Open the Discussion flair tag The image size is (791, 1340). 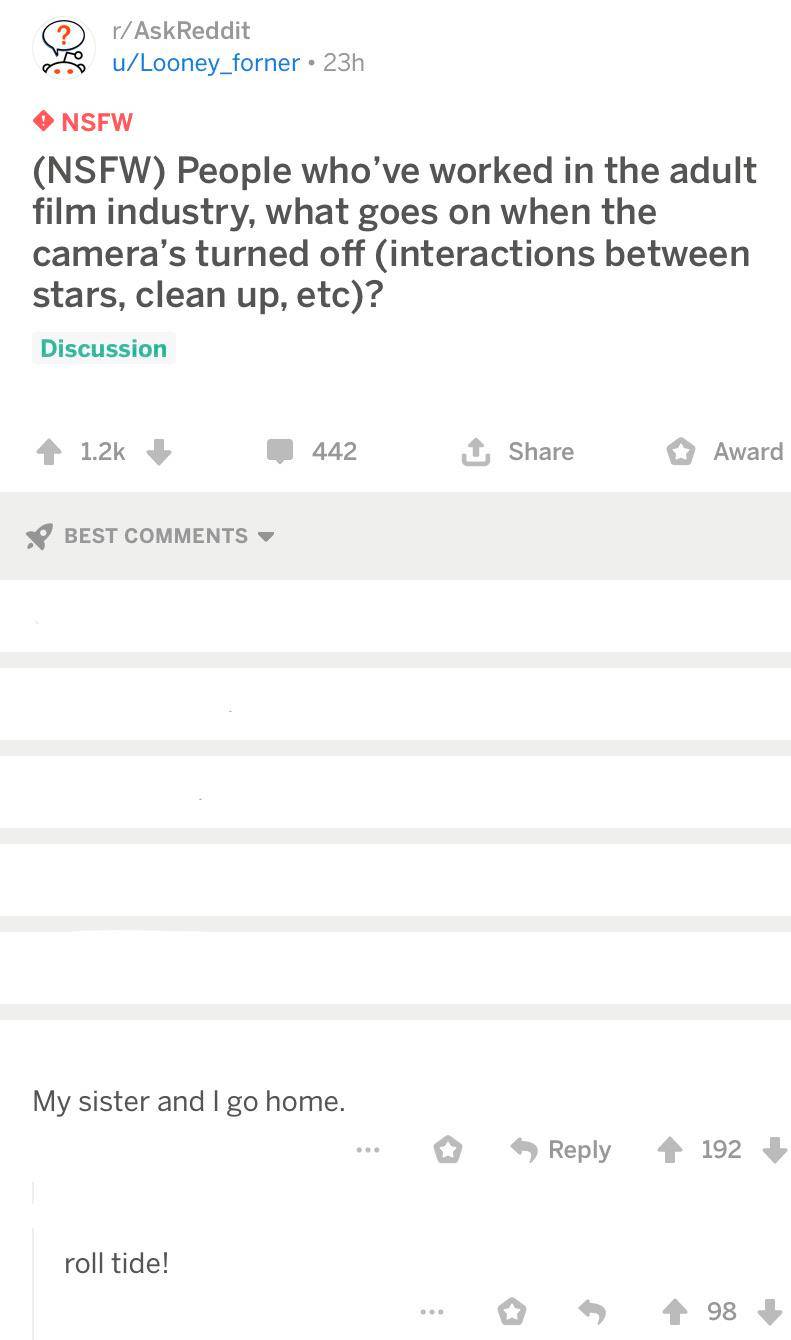click(x=104, y=348)
